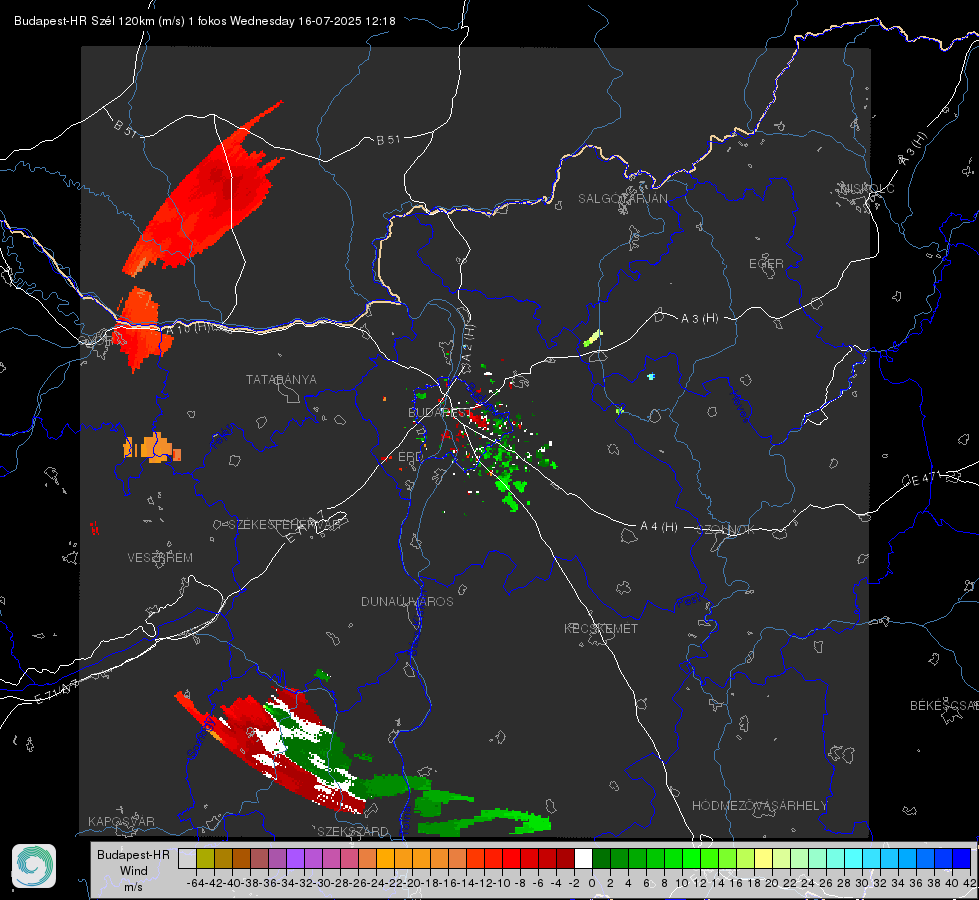Pick the olive swatch between -64 and -42
The height and width of the screenshot is (900, 979).
(205, 858)
